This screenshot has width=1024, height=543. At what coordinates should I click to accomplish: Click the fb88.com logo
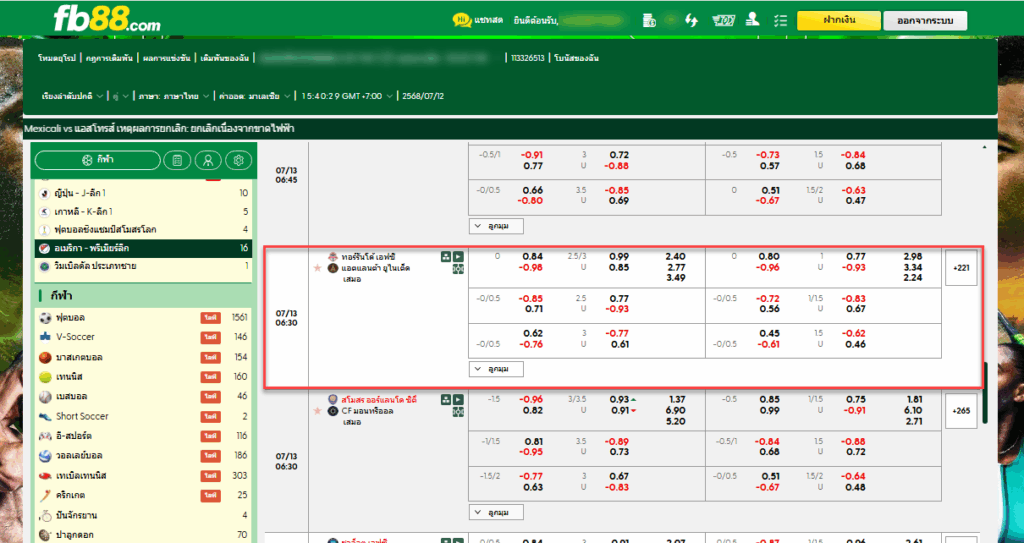coord(106,18)
